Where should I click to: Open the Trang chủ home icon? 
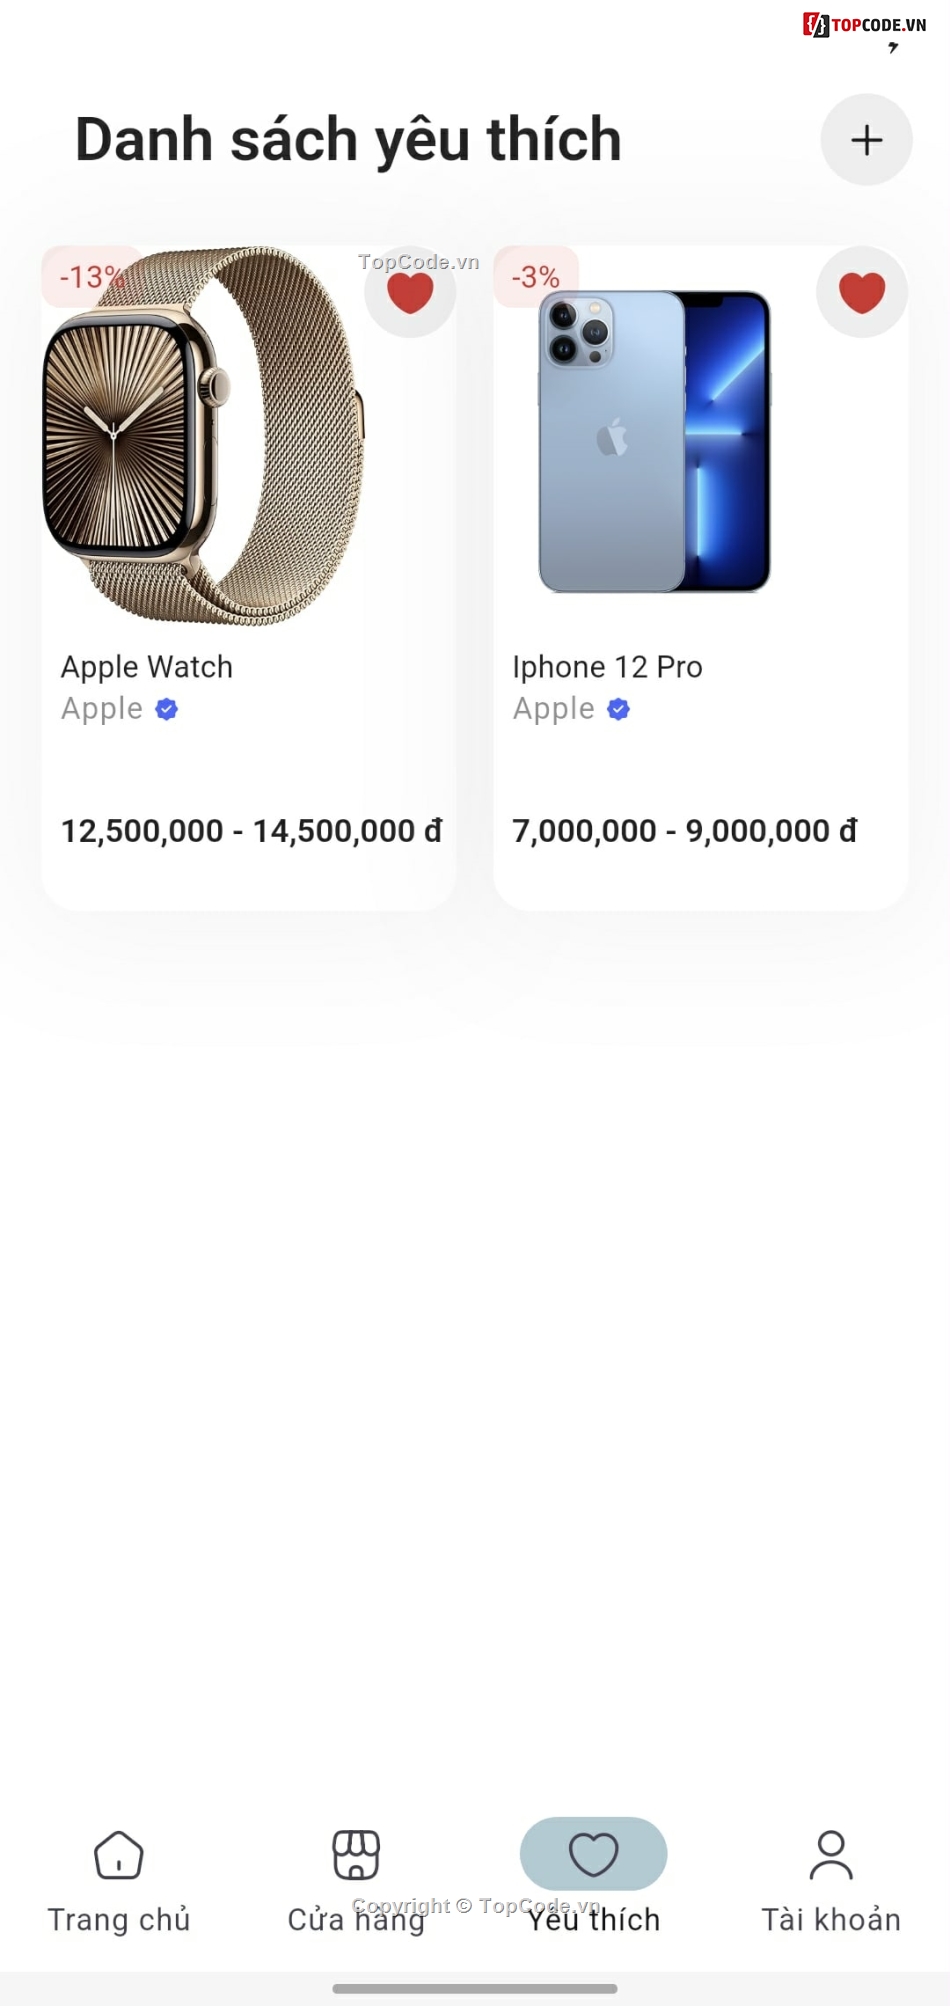(119, 1855)
